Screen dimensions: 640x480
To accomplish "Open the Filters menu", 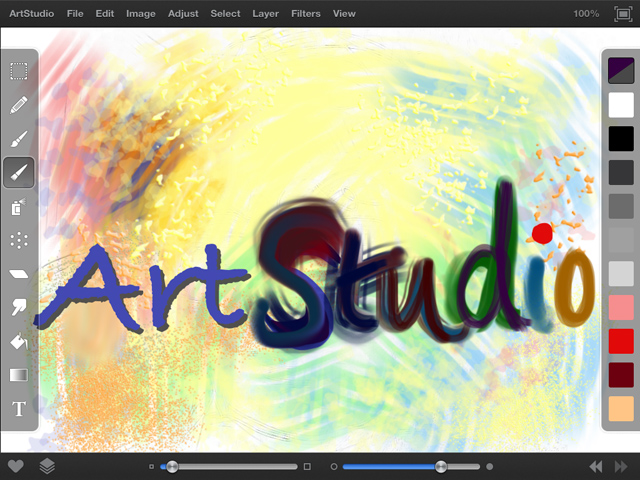I will [x=306, y=14].
